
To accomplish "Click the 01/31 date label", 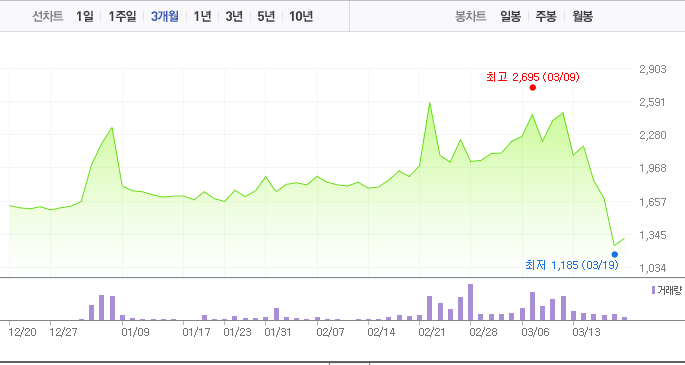I will (x=279, y=332).
